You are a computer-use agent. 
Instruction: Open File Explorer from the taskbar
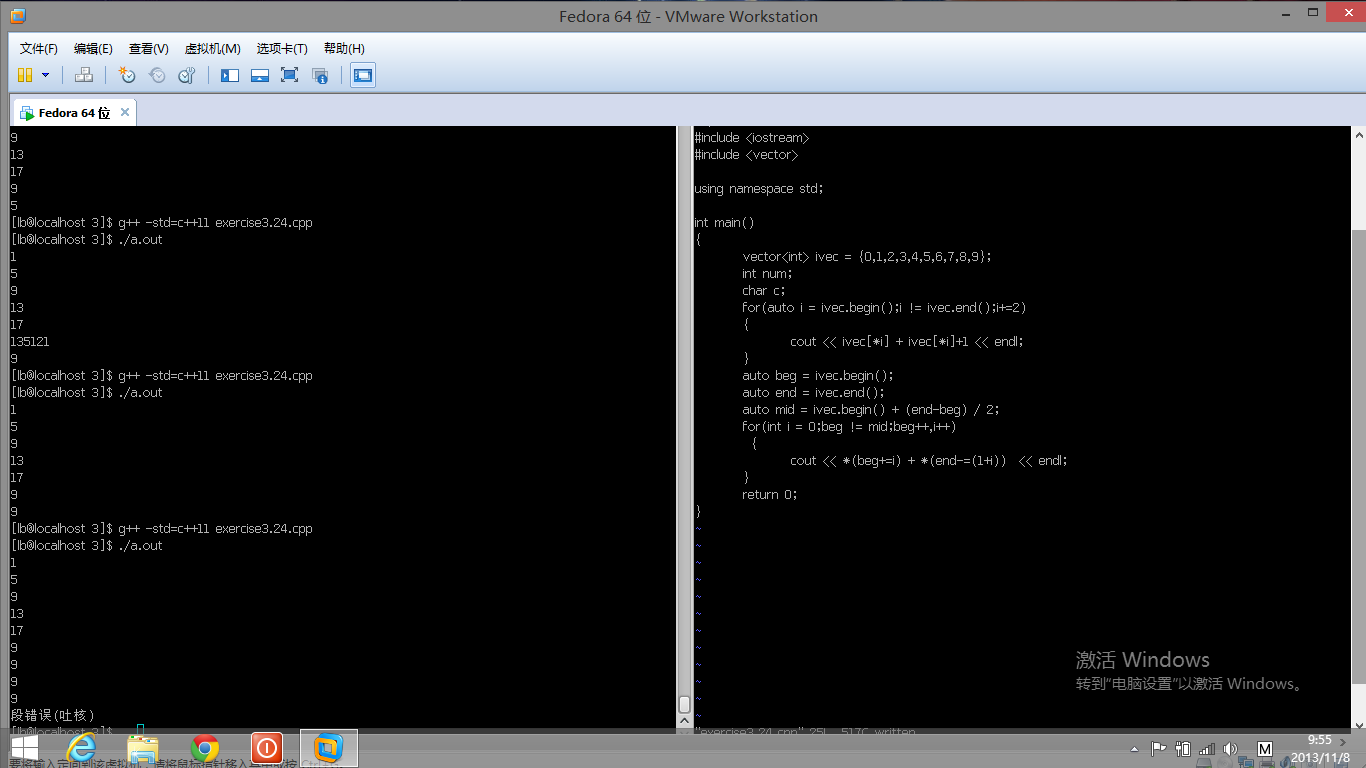(x=143, y=748)
